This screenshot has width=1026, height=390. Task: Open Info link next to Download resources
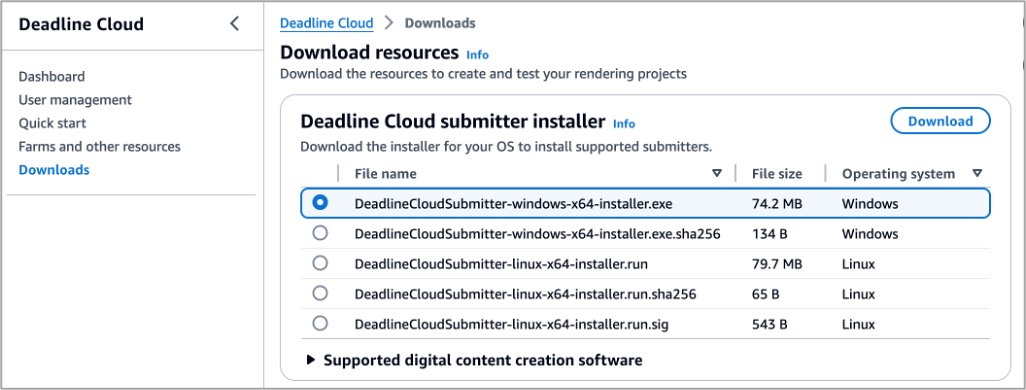pyautogui.click(x=478, y=54)
